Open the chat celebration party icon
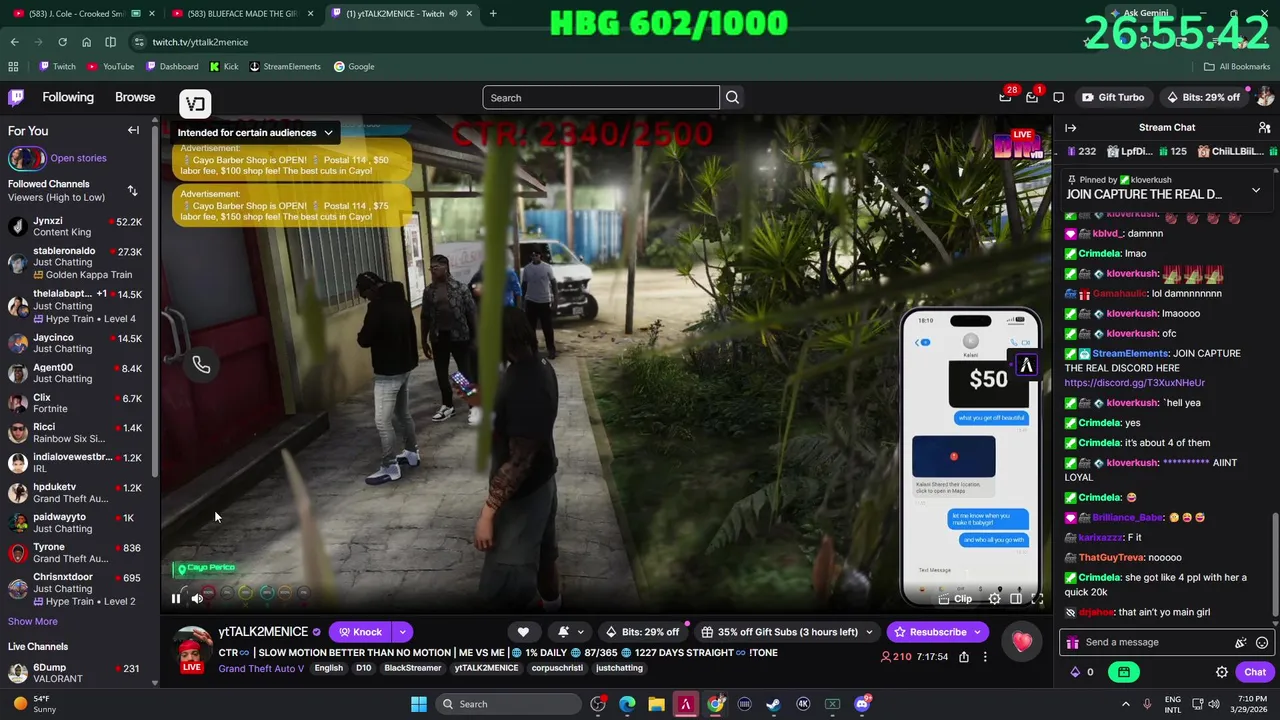 click(1241, 643)
